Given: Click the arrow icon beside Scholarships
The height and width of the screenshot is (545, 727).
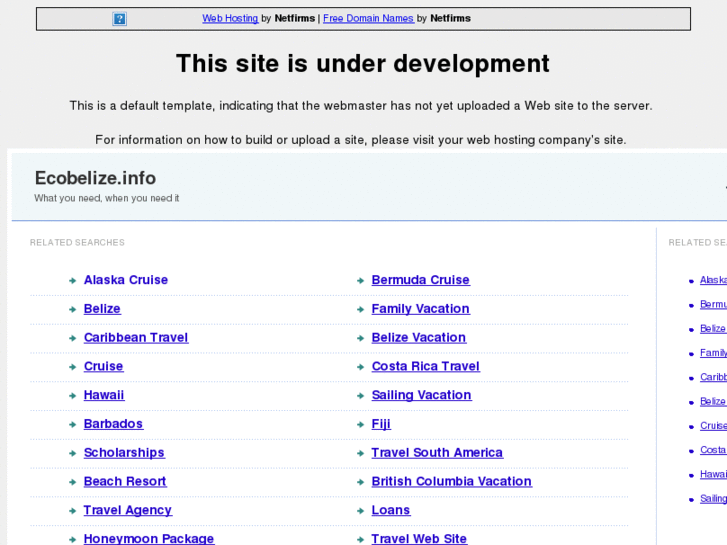Looking at the screenshot, I should (72, 453).
